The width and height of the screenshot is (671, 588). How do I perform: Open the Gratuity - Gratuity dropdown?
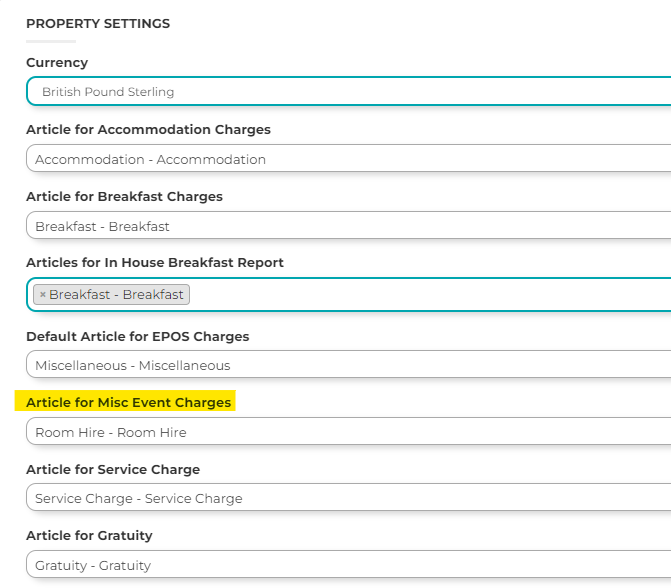349,564
